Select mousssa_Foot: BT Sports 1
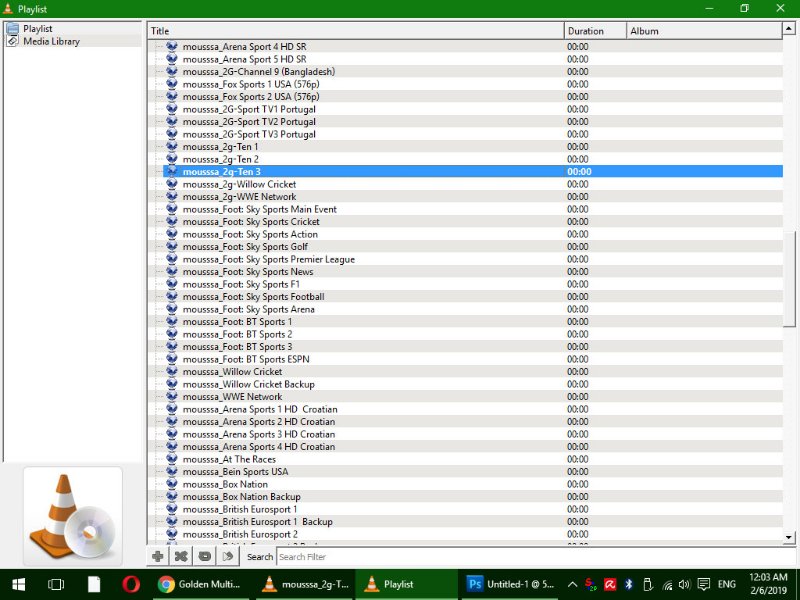The height and width of the screenshot is (600, 800). [237, 321]
